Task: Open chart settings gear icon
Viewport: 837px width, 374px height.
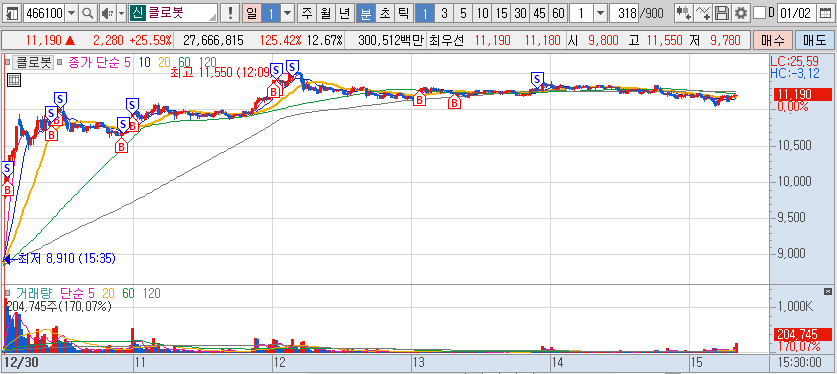Action: (740, 13)
